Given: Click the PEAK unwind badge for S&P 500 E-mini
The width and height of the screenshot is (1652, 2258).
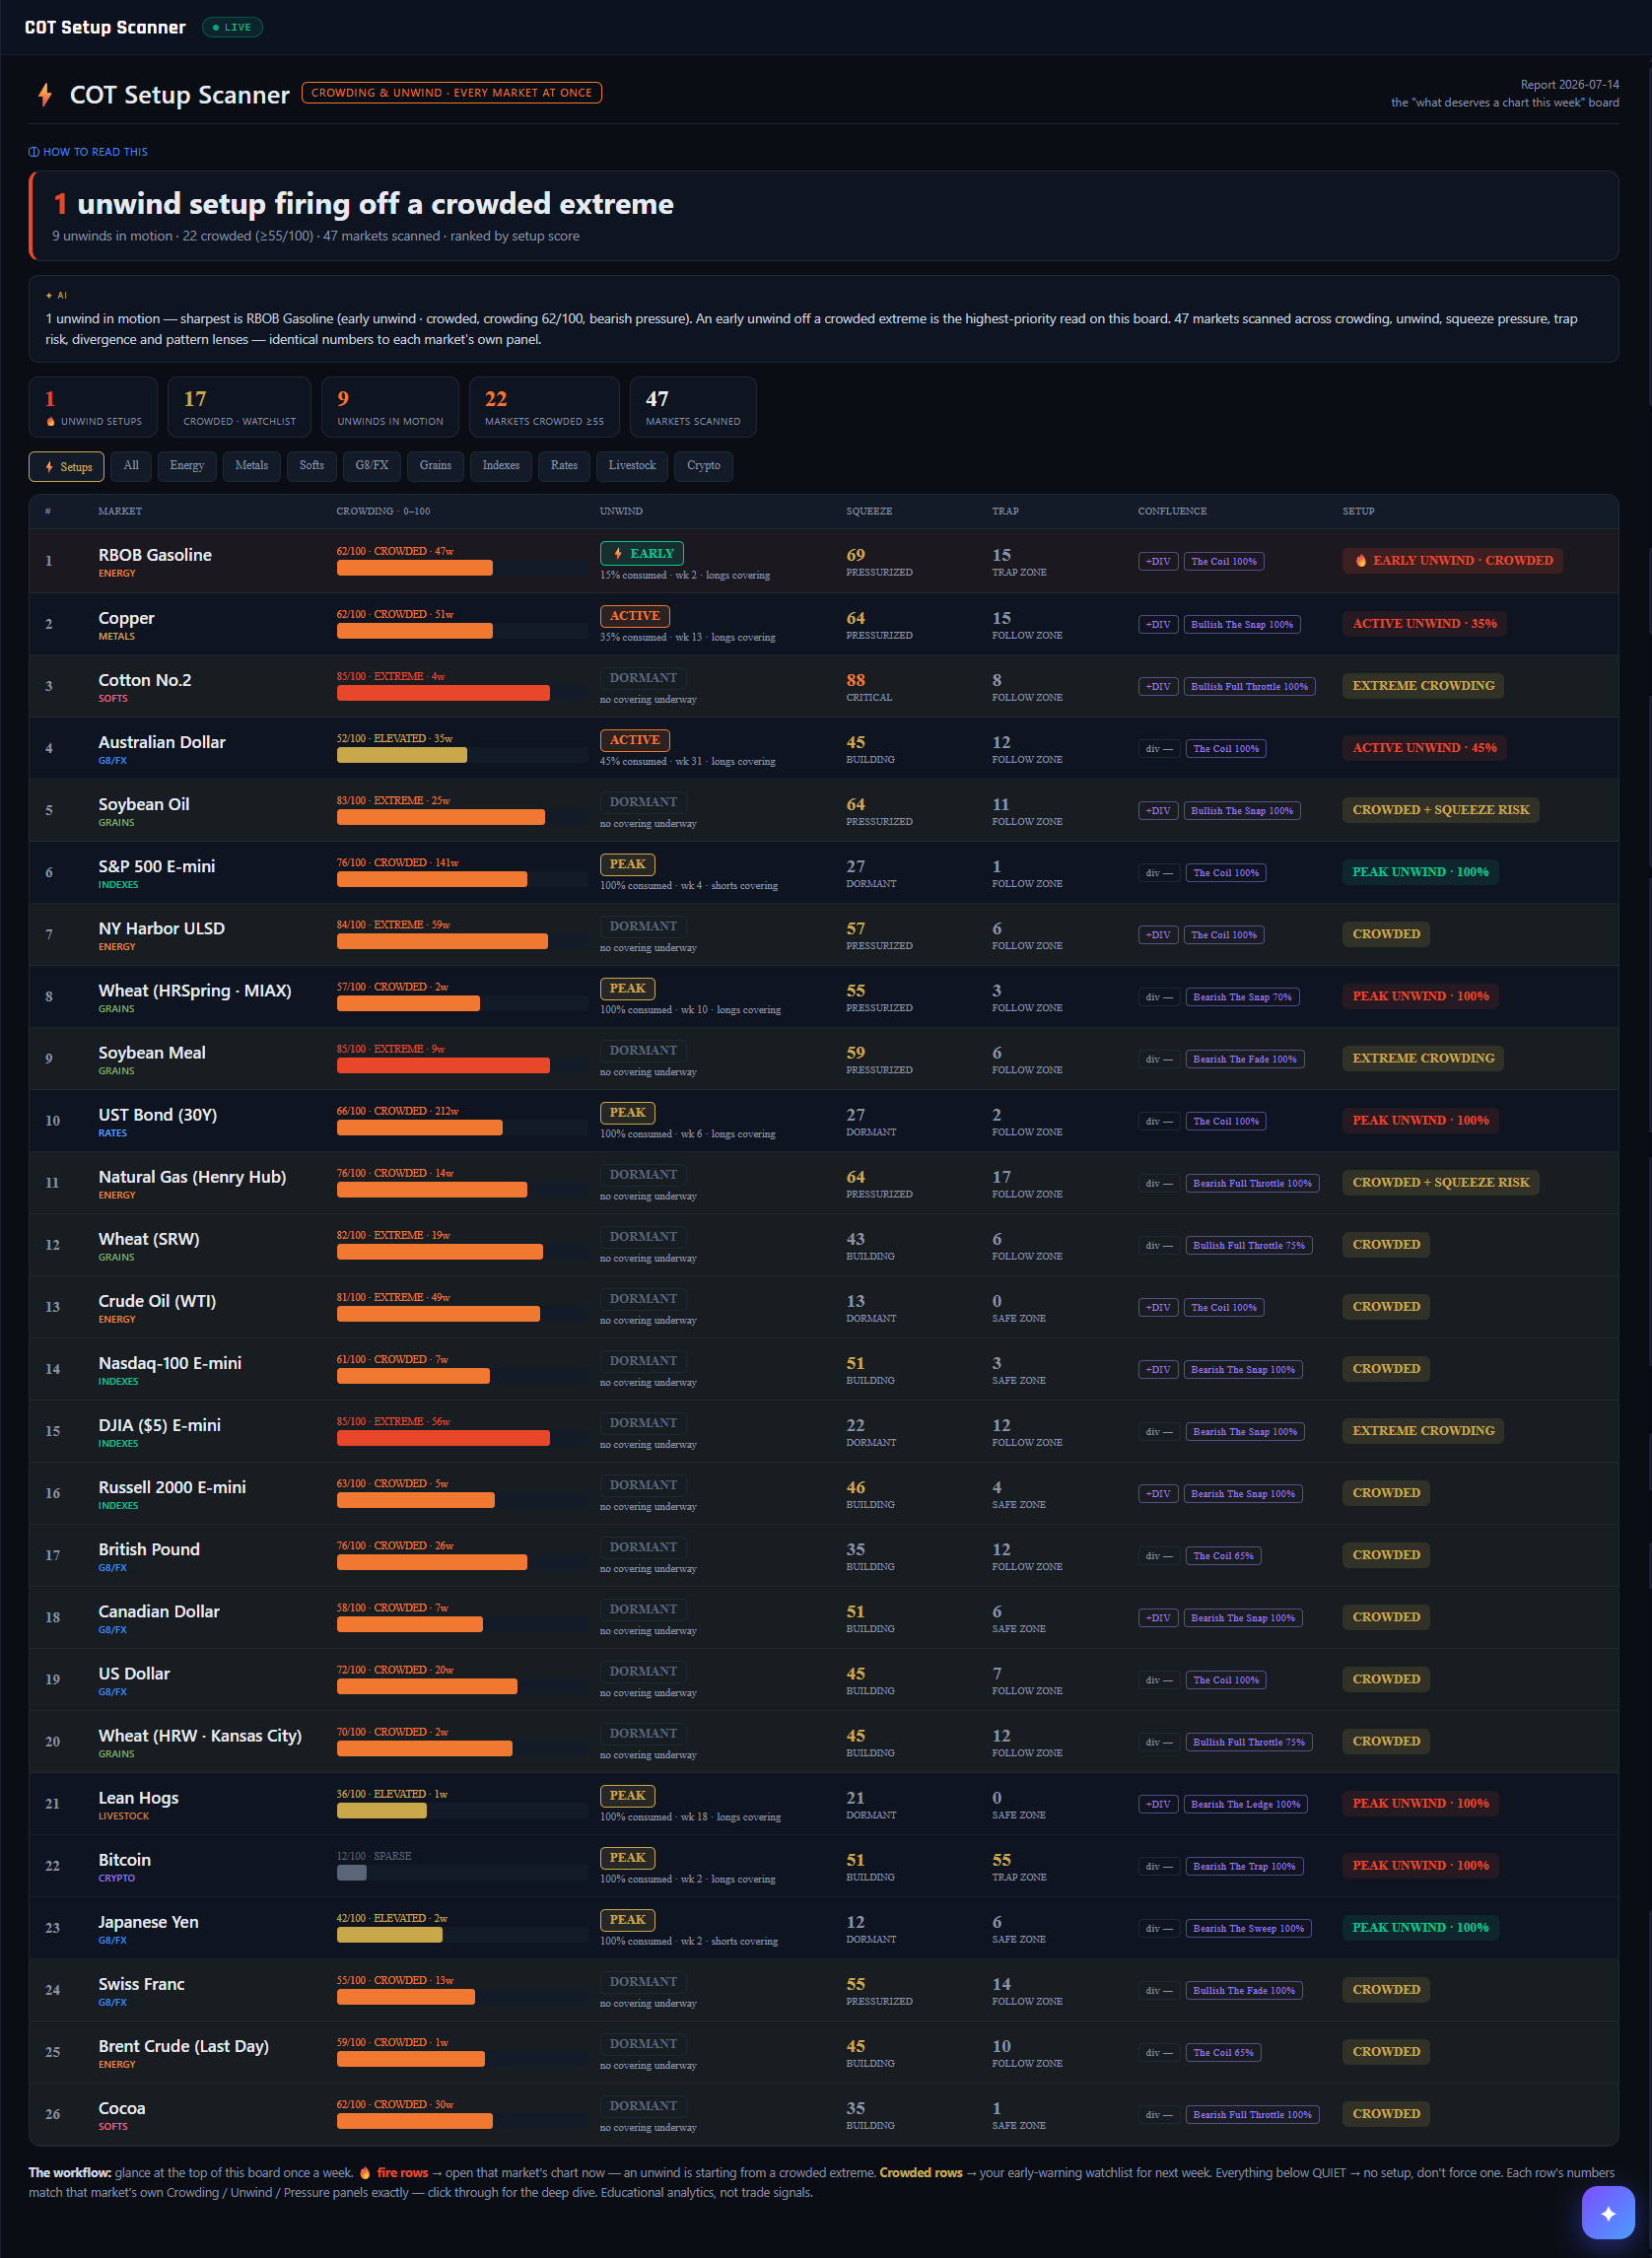Looking at the screenshot, I should pos(628,864).
